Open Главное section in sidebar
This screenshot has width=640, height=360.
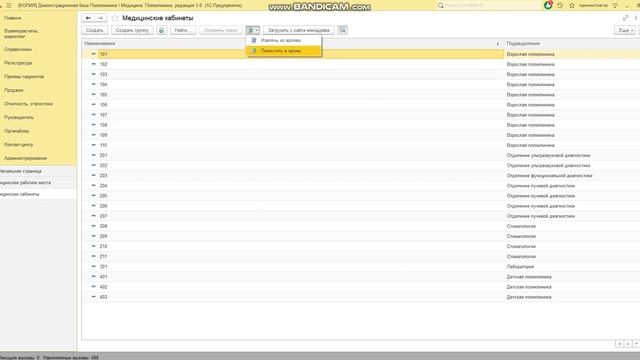point(13,18)
